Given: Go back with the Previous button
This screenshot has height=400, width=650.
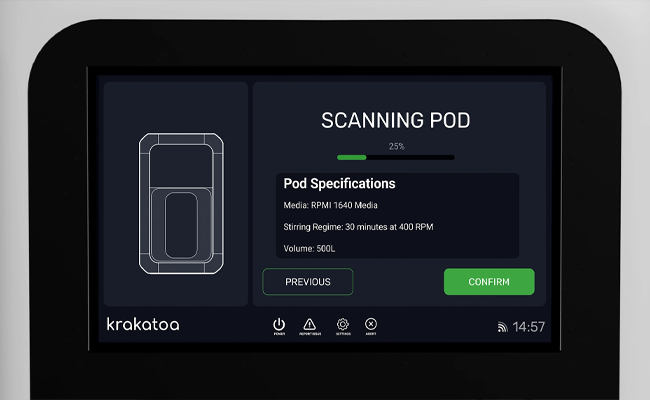Looking at the screenshot, I should point(307,282).
